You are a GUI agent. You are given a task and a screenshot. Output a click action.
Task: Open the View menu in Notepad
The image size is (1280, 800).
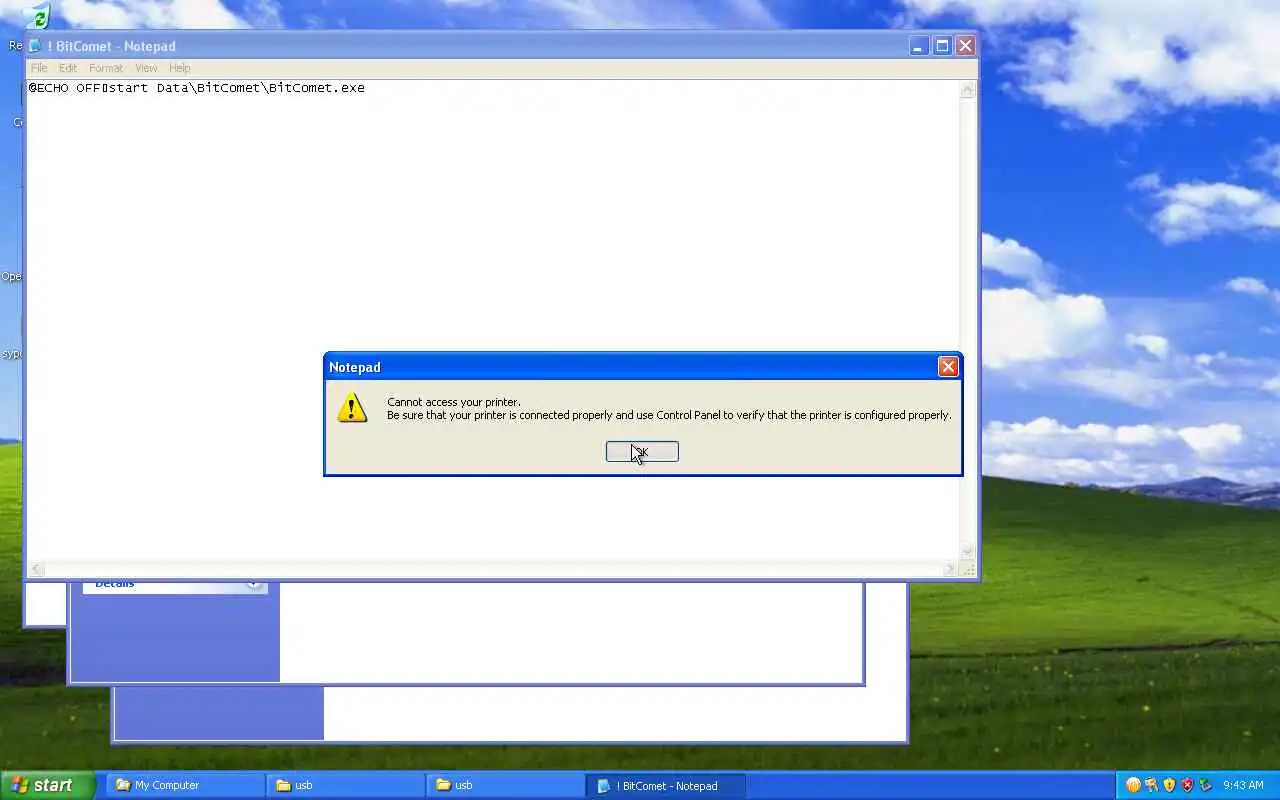click(146, 68)
